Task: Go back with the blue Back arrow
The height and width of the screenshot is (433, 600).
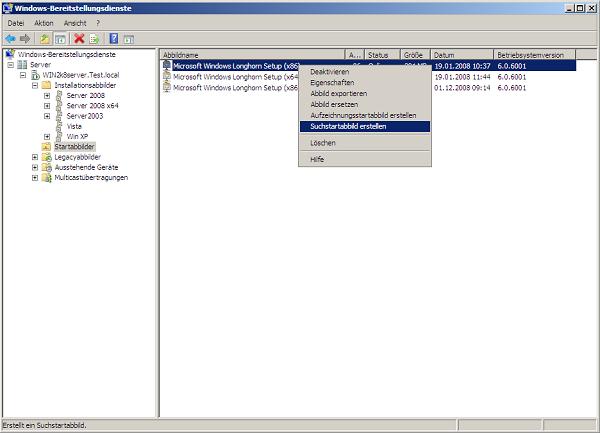Action: click(10, 39)
